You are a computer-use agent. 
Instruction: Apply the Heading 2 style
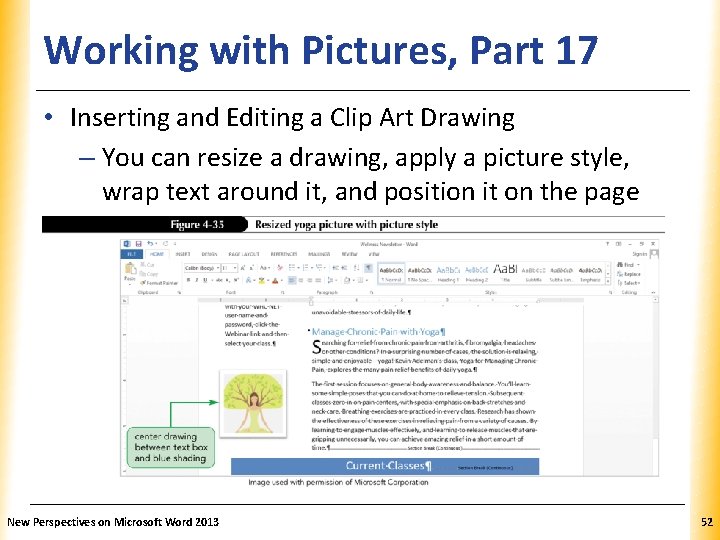477,274
